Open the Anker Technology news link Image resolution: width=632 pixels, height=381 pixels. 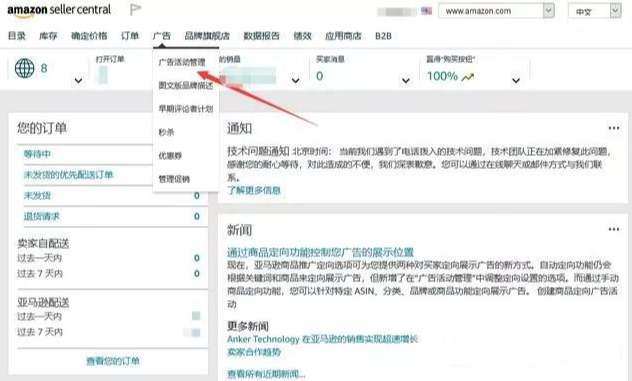coord(322,339)
